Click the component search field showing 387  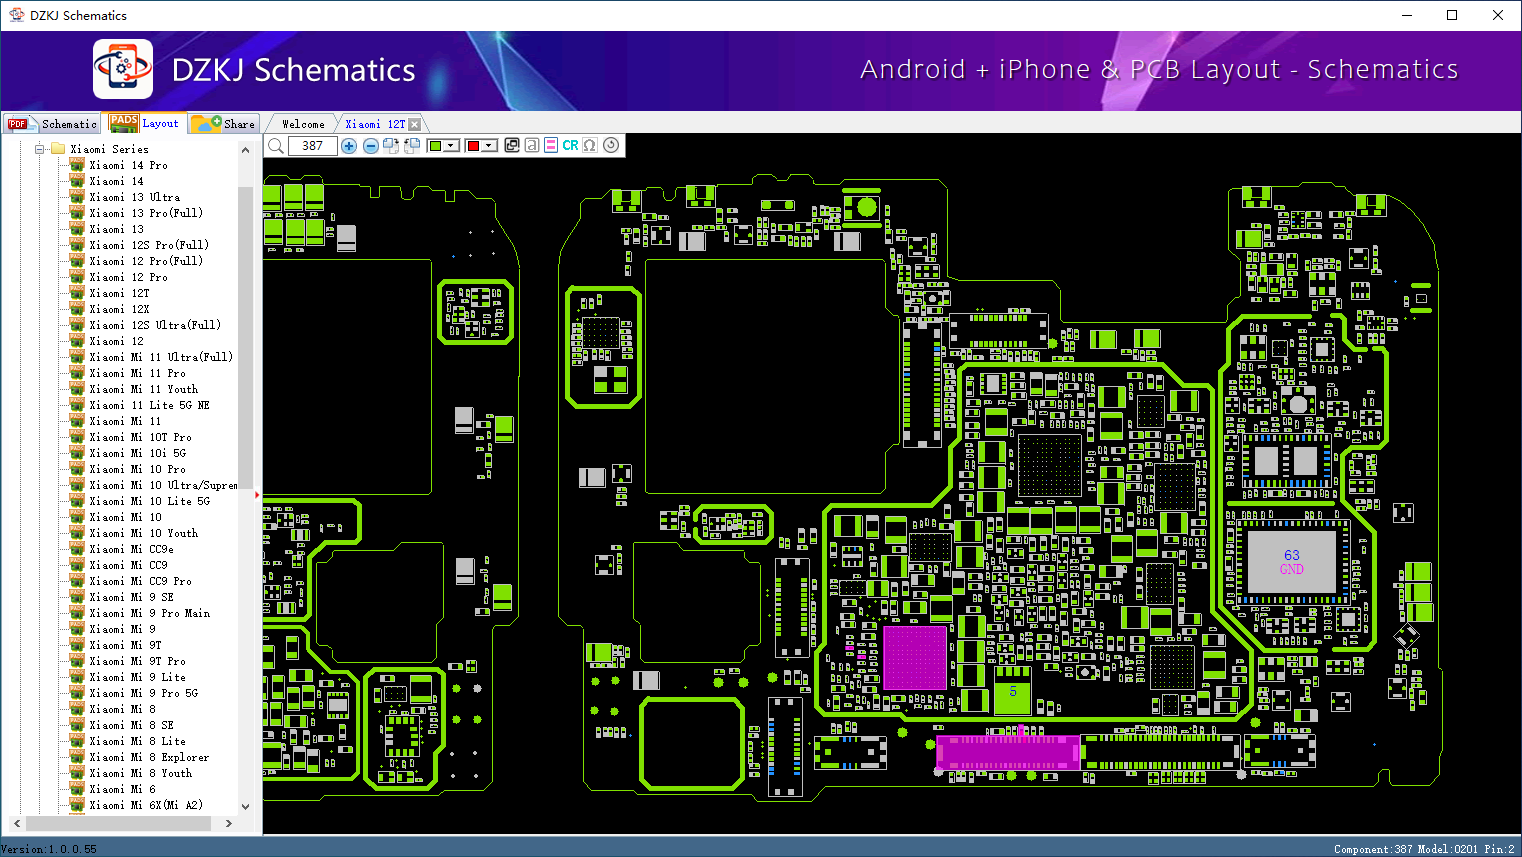click(312, 146)
